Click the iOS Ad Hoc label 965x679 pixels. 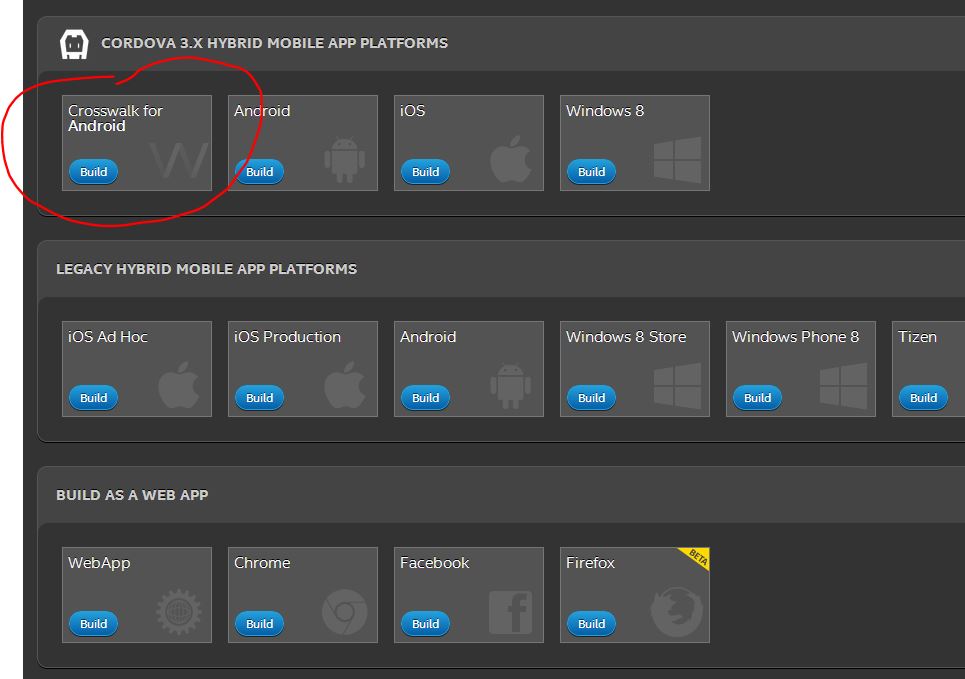click(x=108, y=337)
